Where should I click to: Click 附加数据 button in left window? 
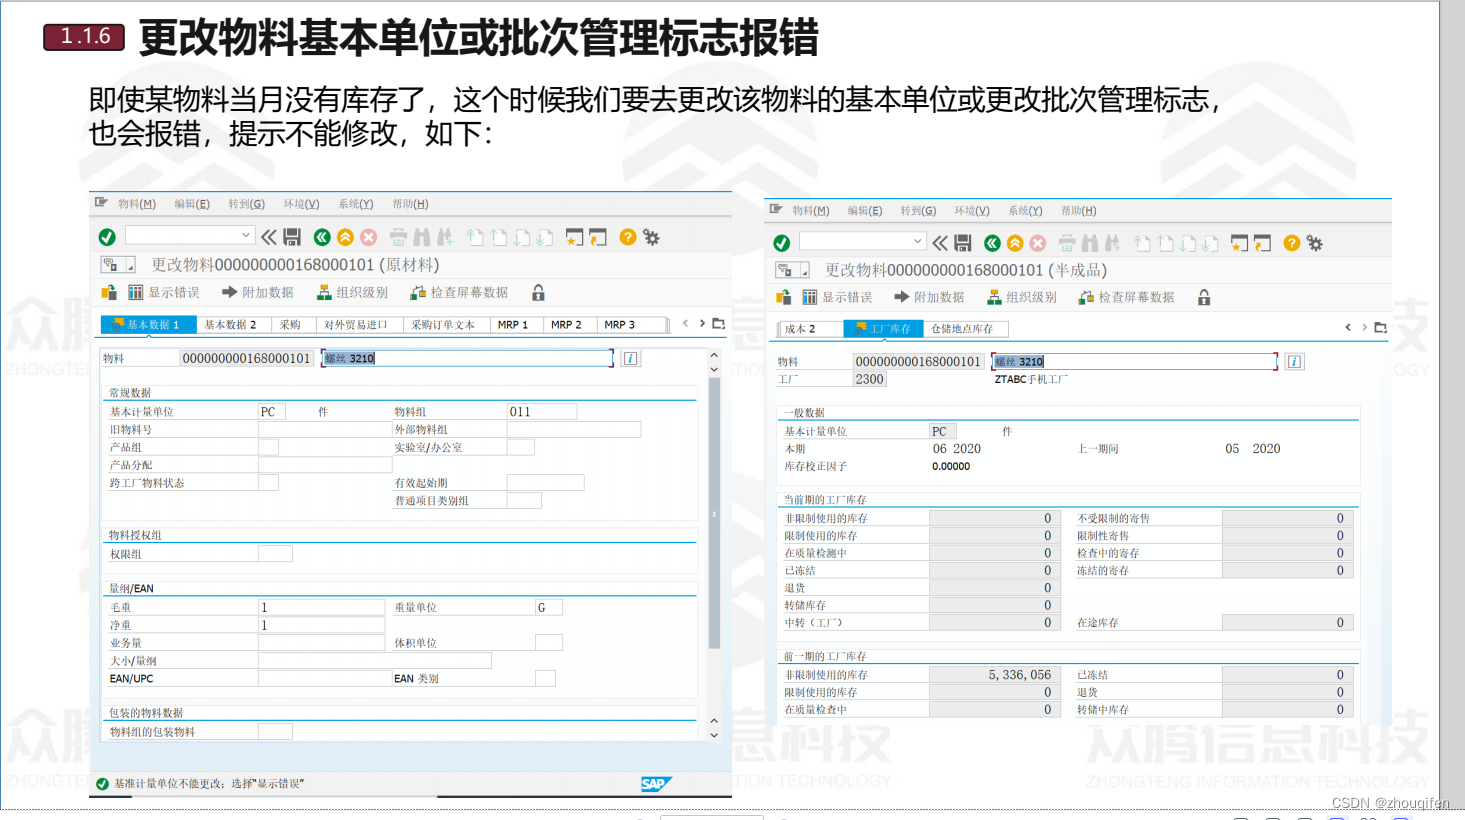coord(258,293)
